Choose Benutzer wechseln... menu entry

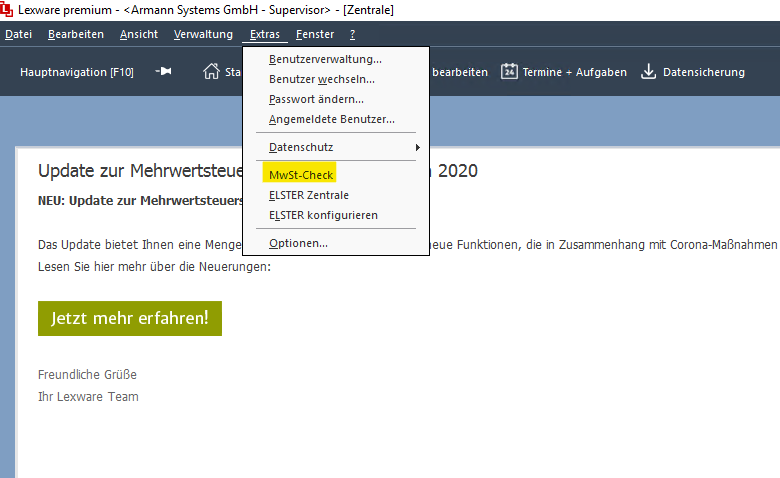tap(336, 79)
